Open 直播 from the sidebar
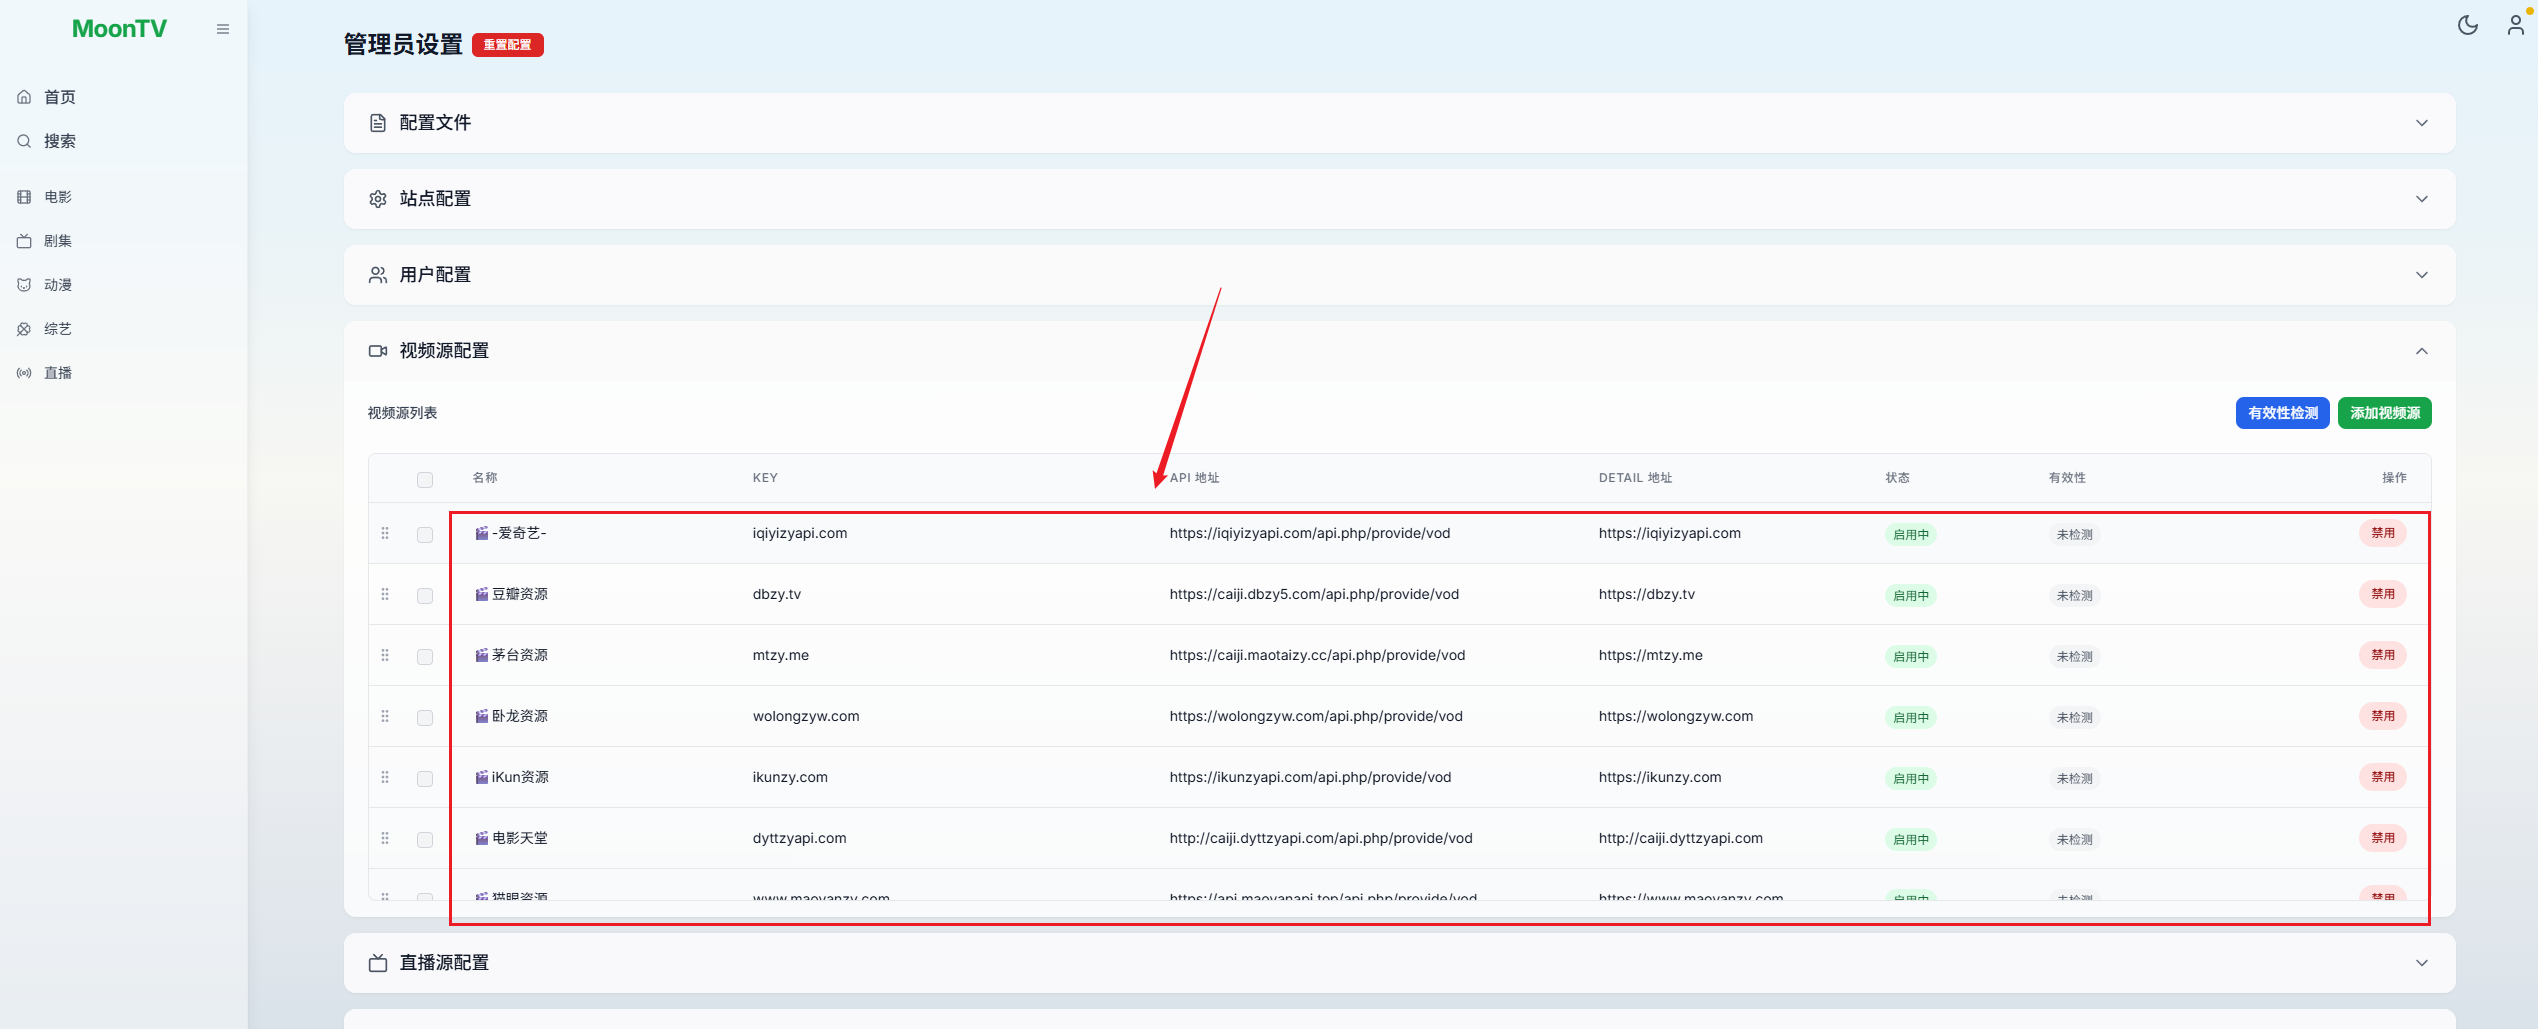This screenshot has width=2538, height=1029. tap(57, 373)
